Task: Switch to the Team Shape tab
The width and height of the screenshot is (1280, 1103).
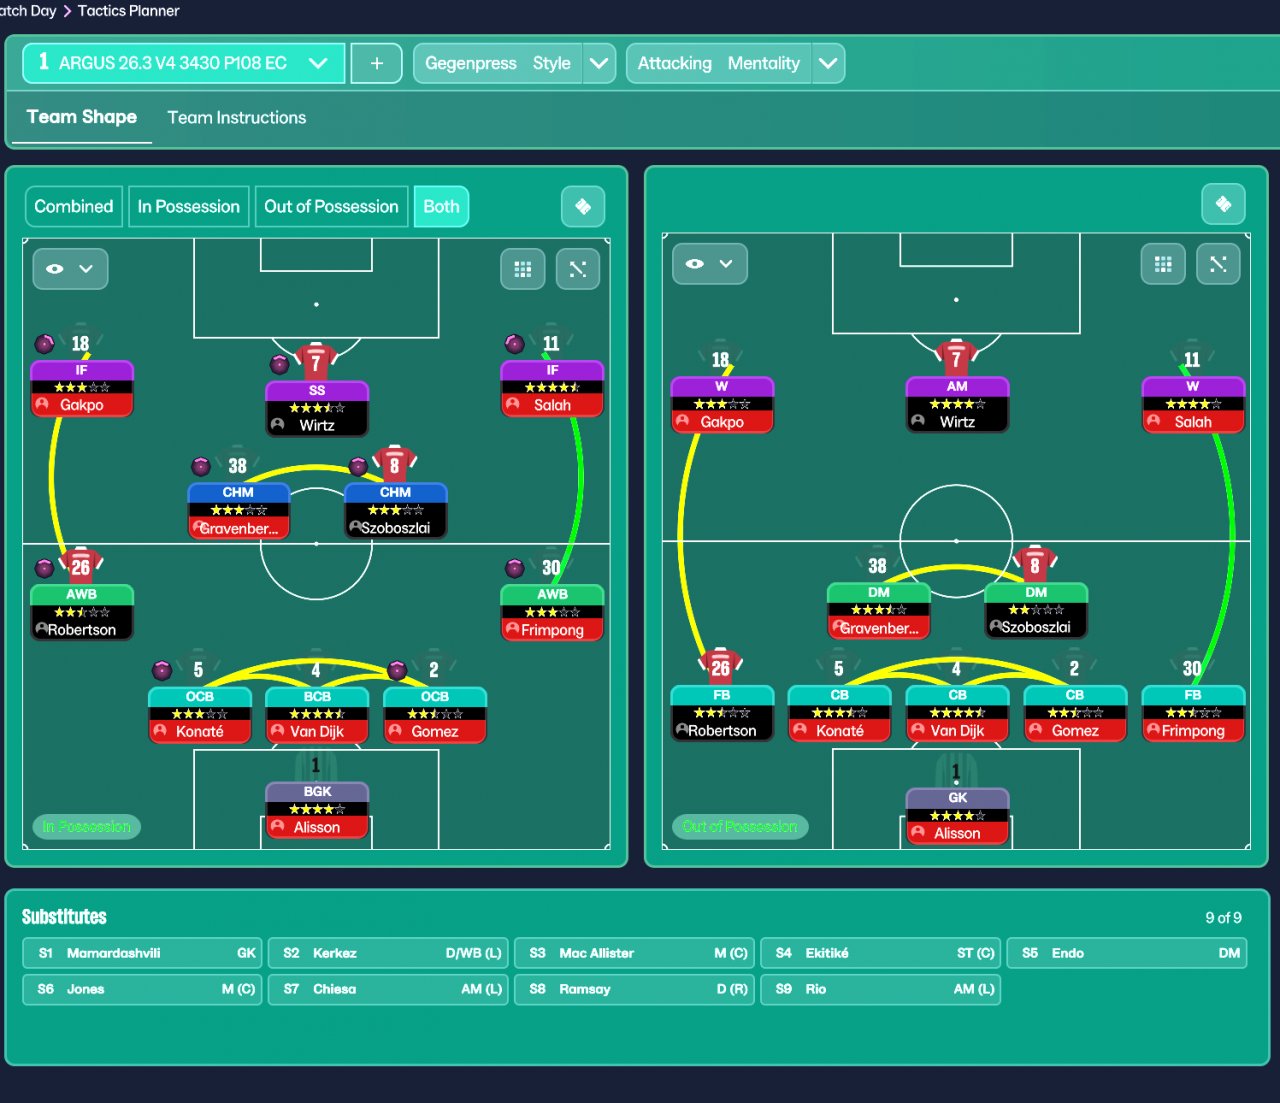Action: [x=82, y=117]
